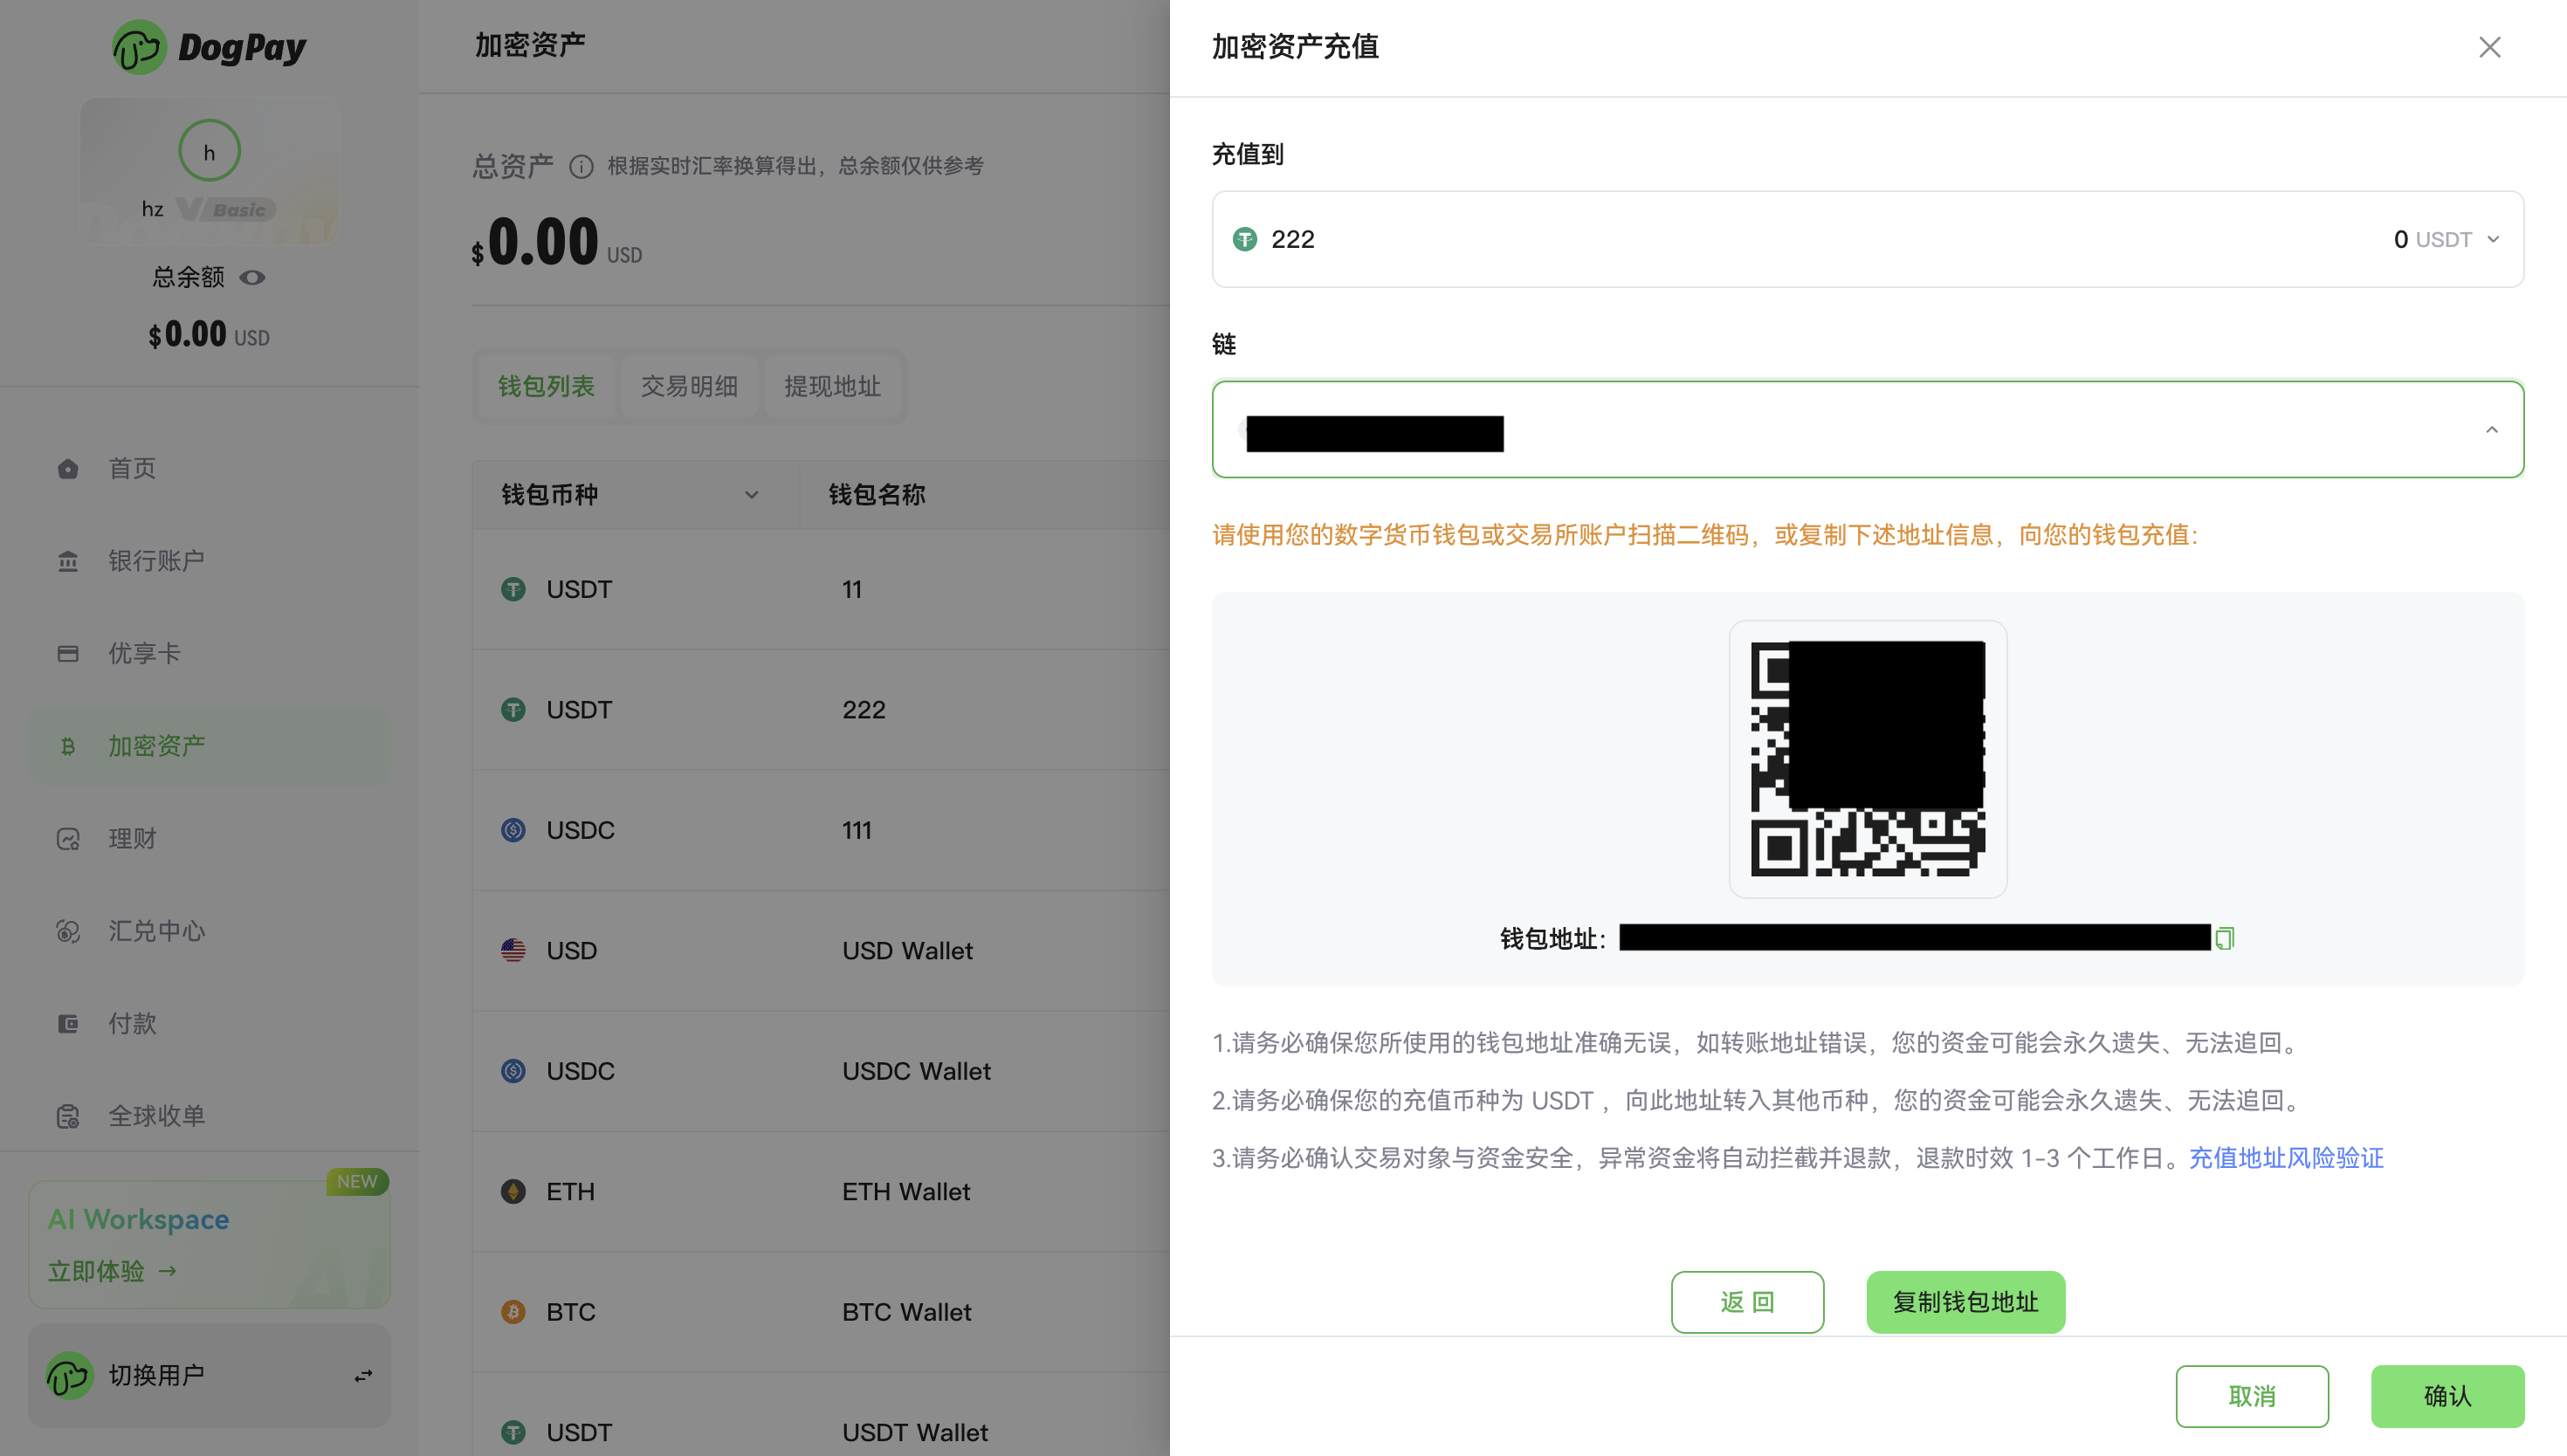Click USDC icon in USDC Wallet row
Screen dimensions: 2567x1456
[513, 1071]
